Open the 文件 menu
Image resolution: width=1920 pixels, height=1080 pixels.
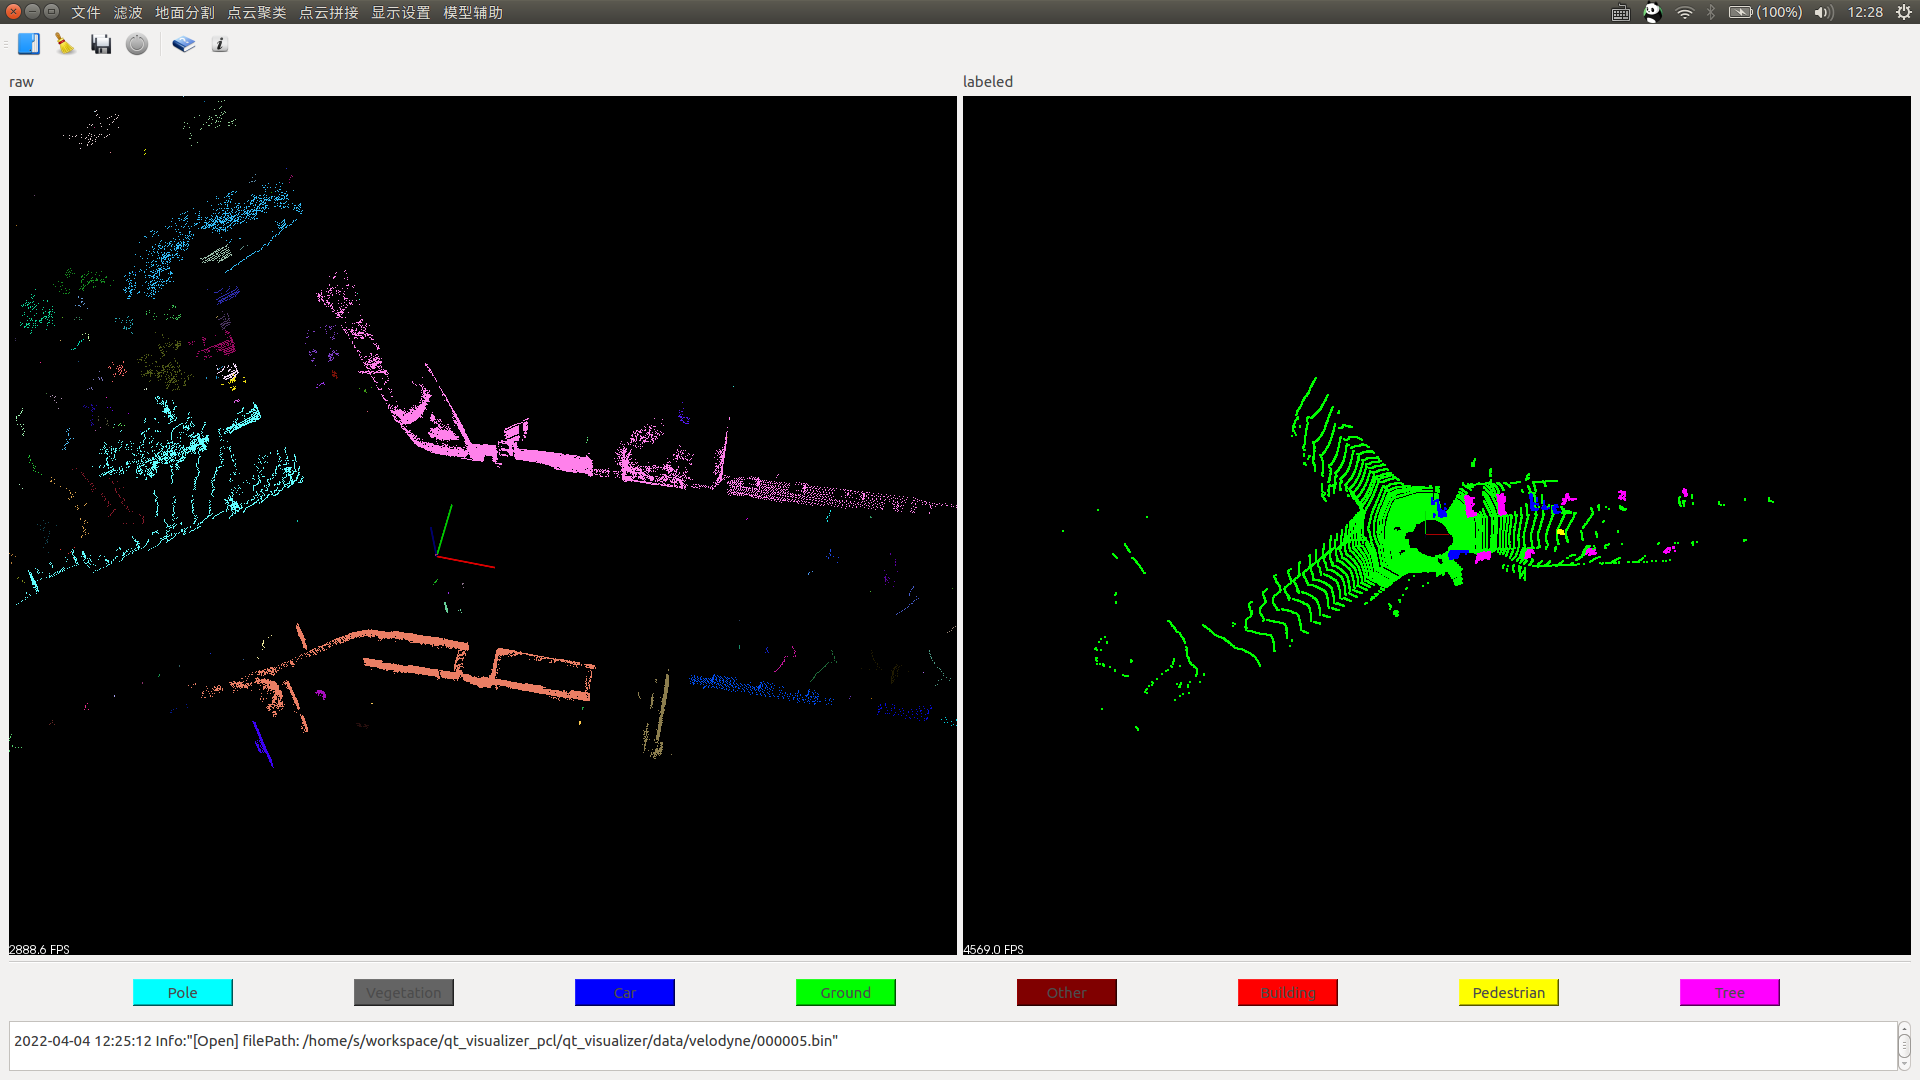86,12
